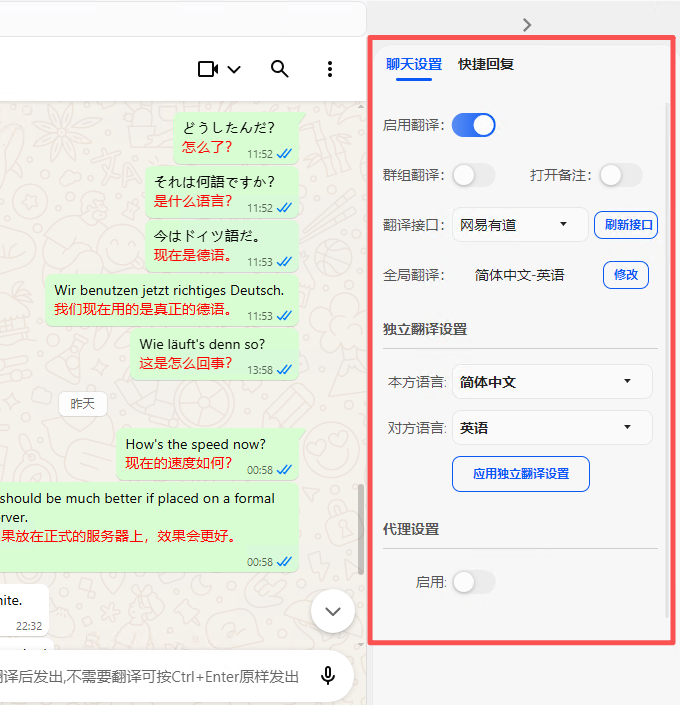680x705 pixels.
Task: Enable the proxy 启用 toggle
Action: point(474,582)
